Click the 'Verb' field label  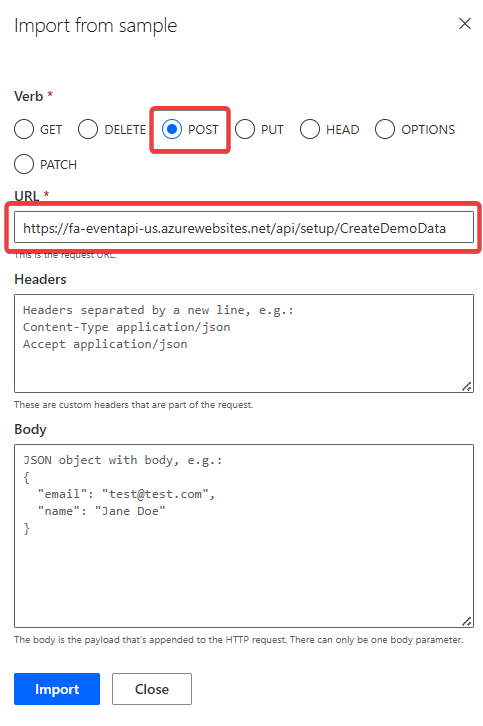tap(29, 96)
